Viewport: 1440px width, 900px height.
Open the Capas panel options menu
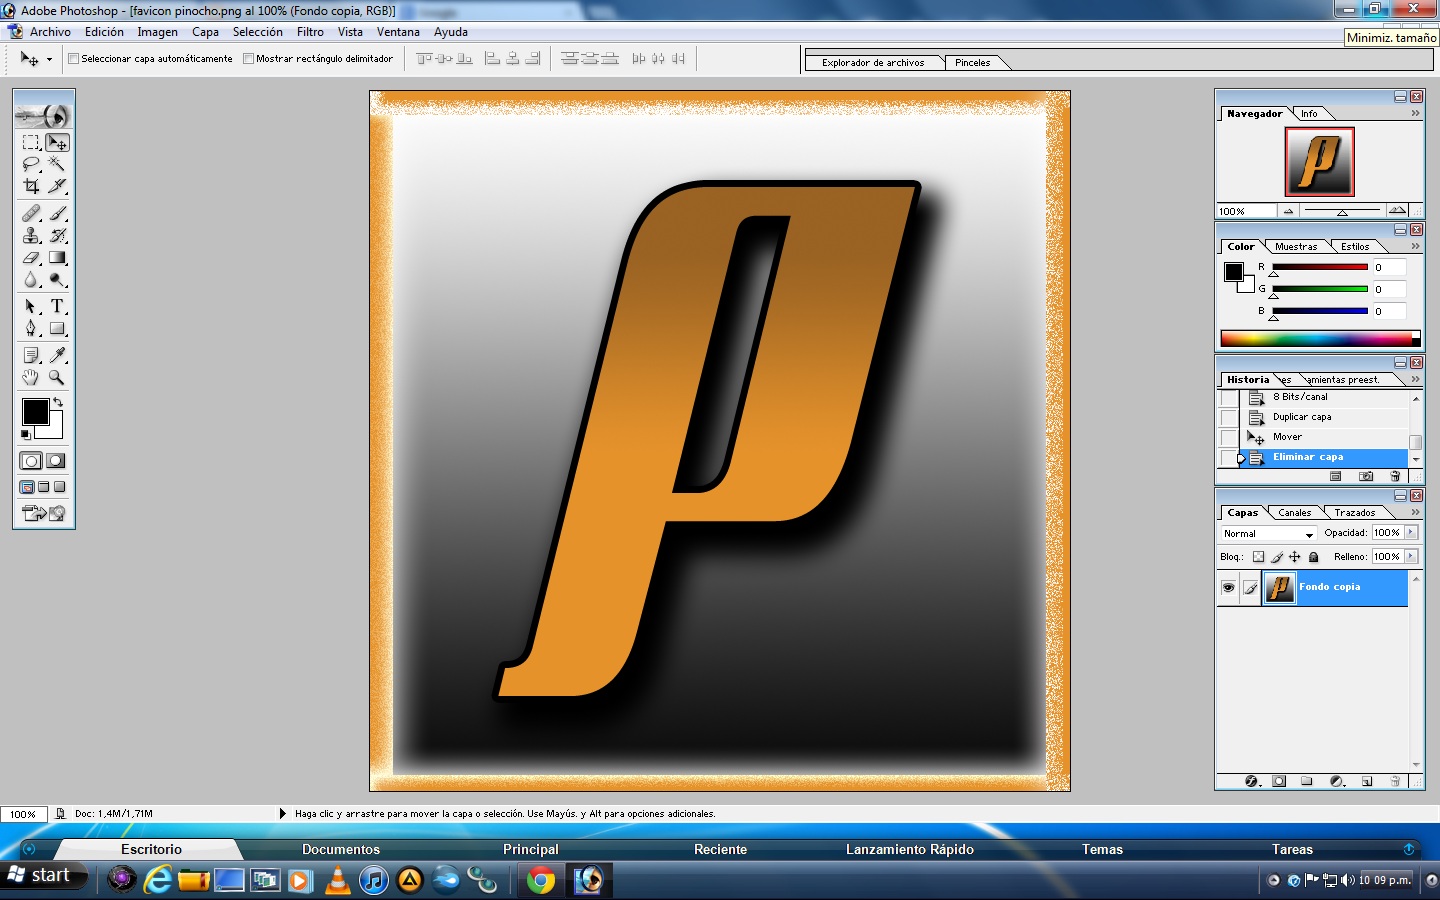tap(1415, 513)
